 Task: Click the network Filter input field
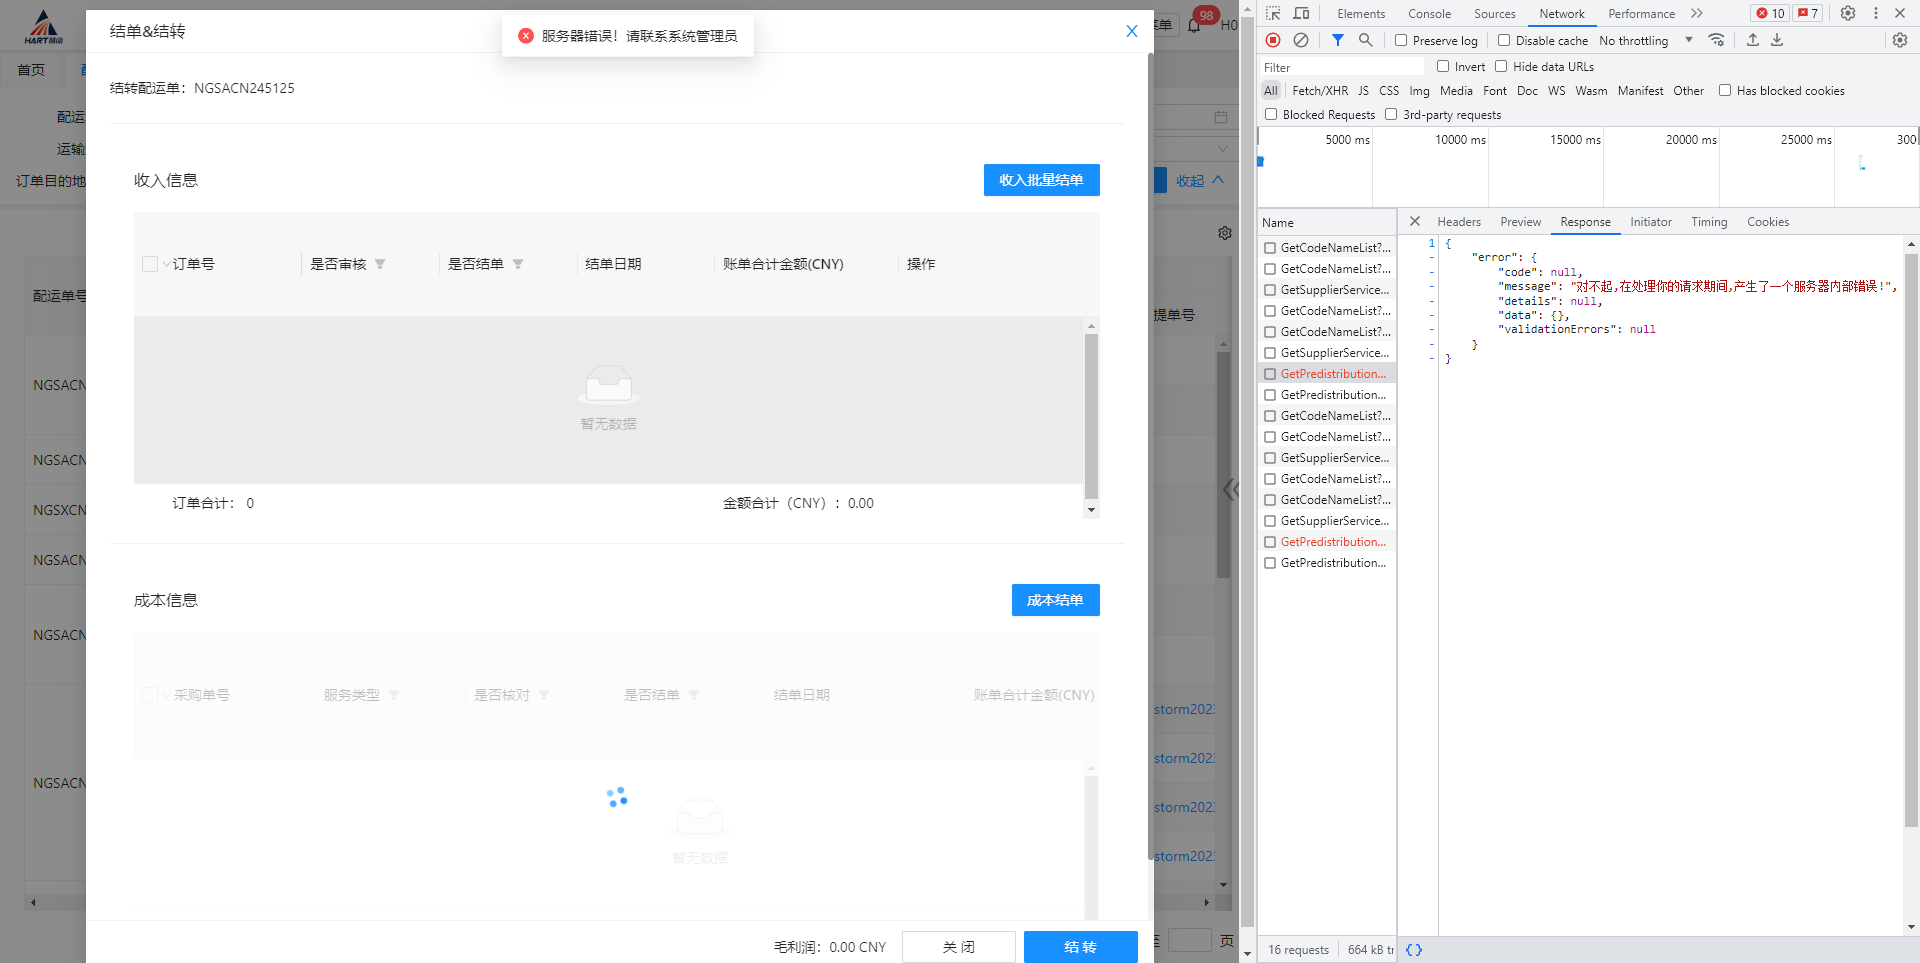1340,67
